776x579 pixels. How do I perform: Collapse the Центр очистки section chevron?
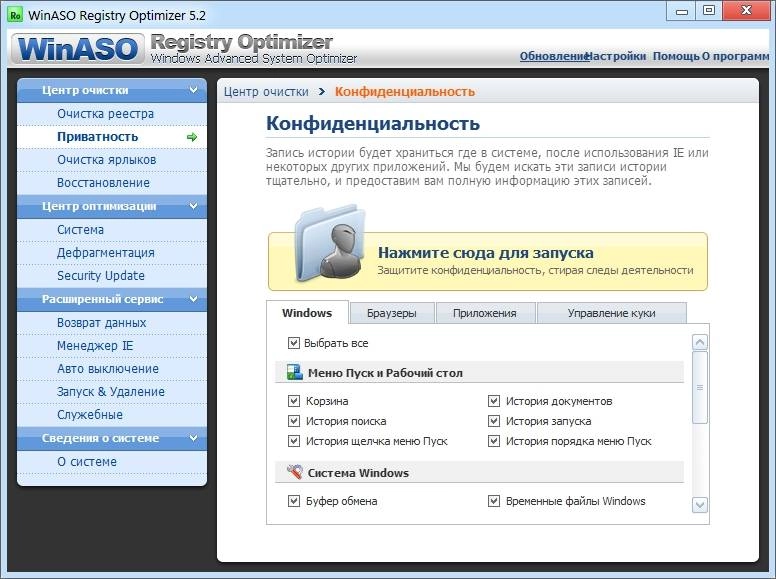click(x=194, y=90)
